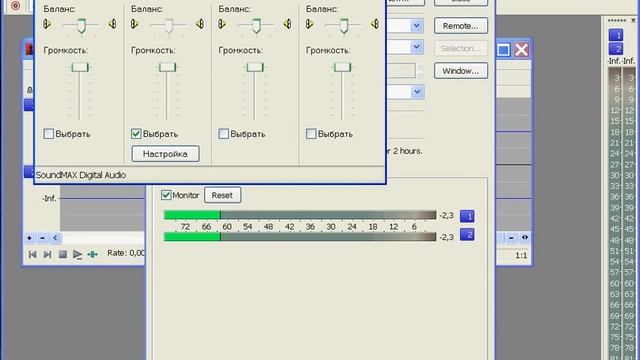Click channel 2 button in side meter panel
640x360 pixels.
pyautogui.click(x=616, y=49)
